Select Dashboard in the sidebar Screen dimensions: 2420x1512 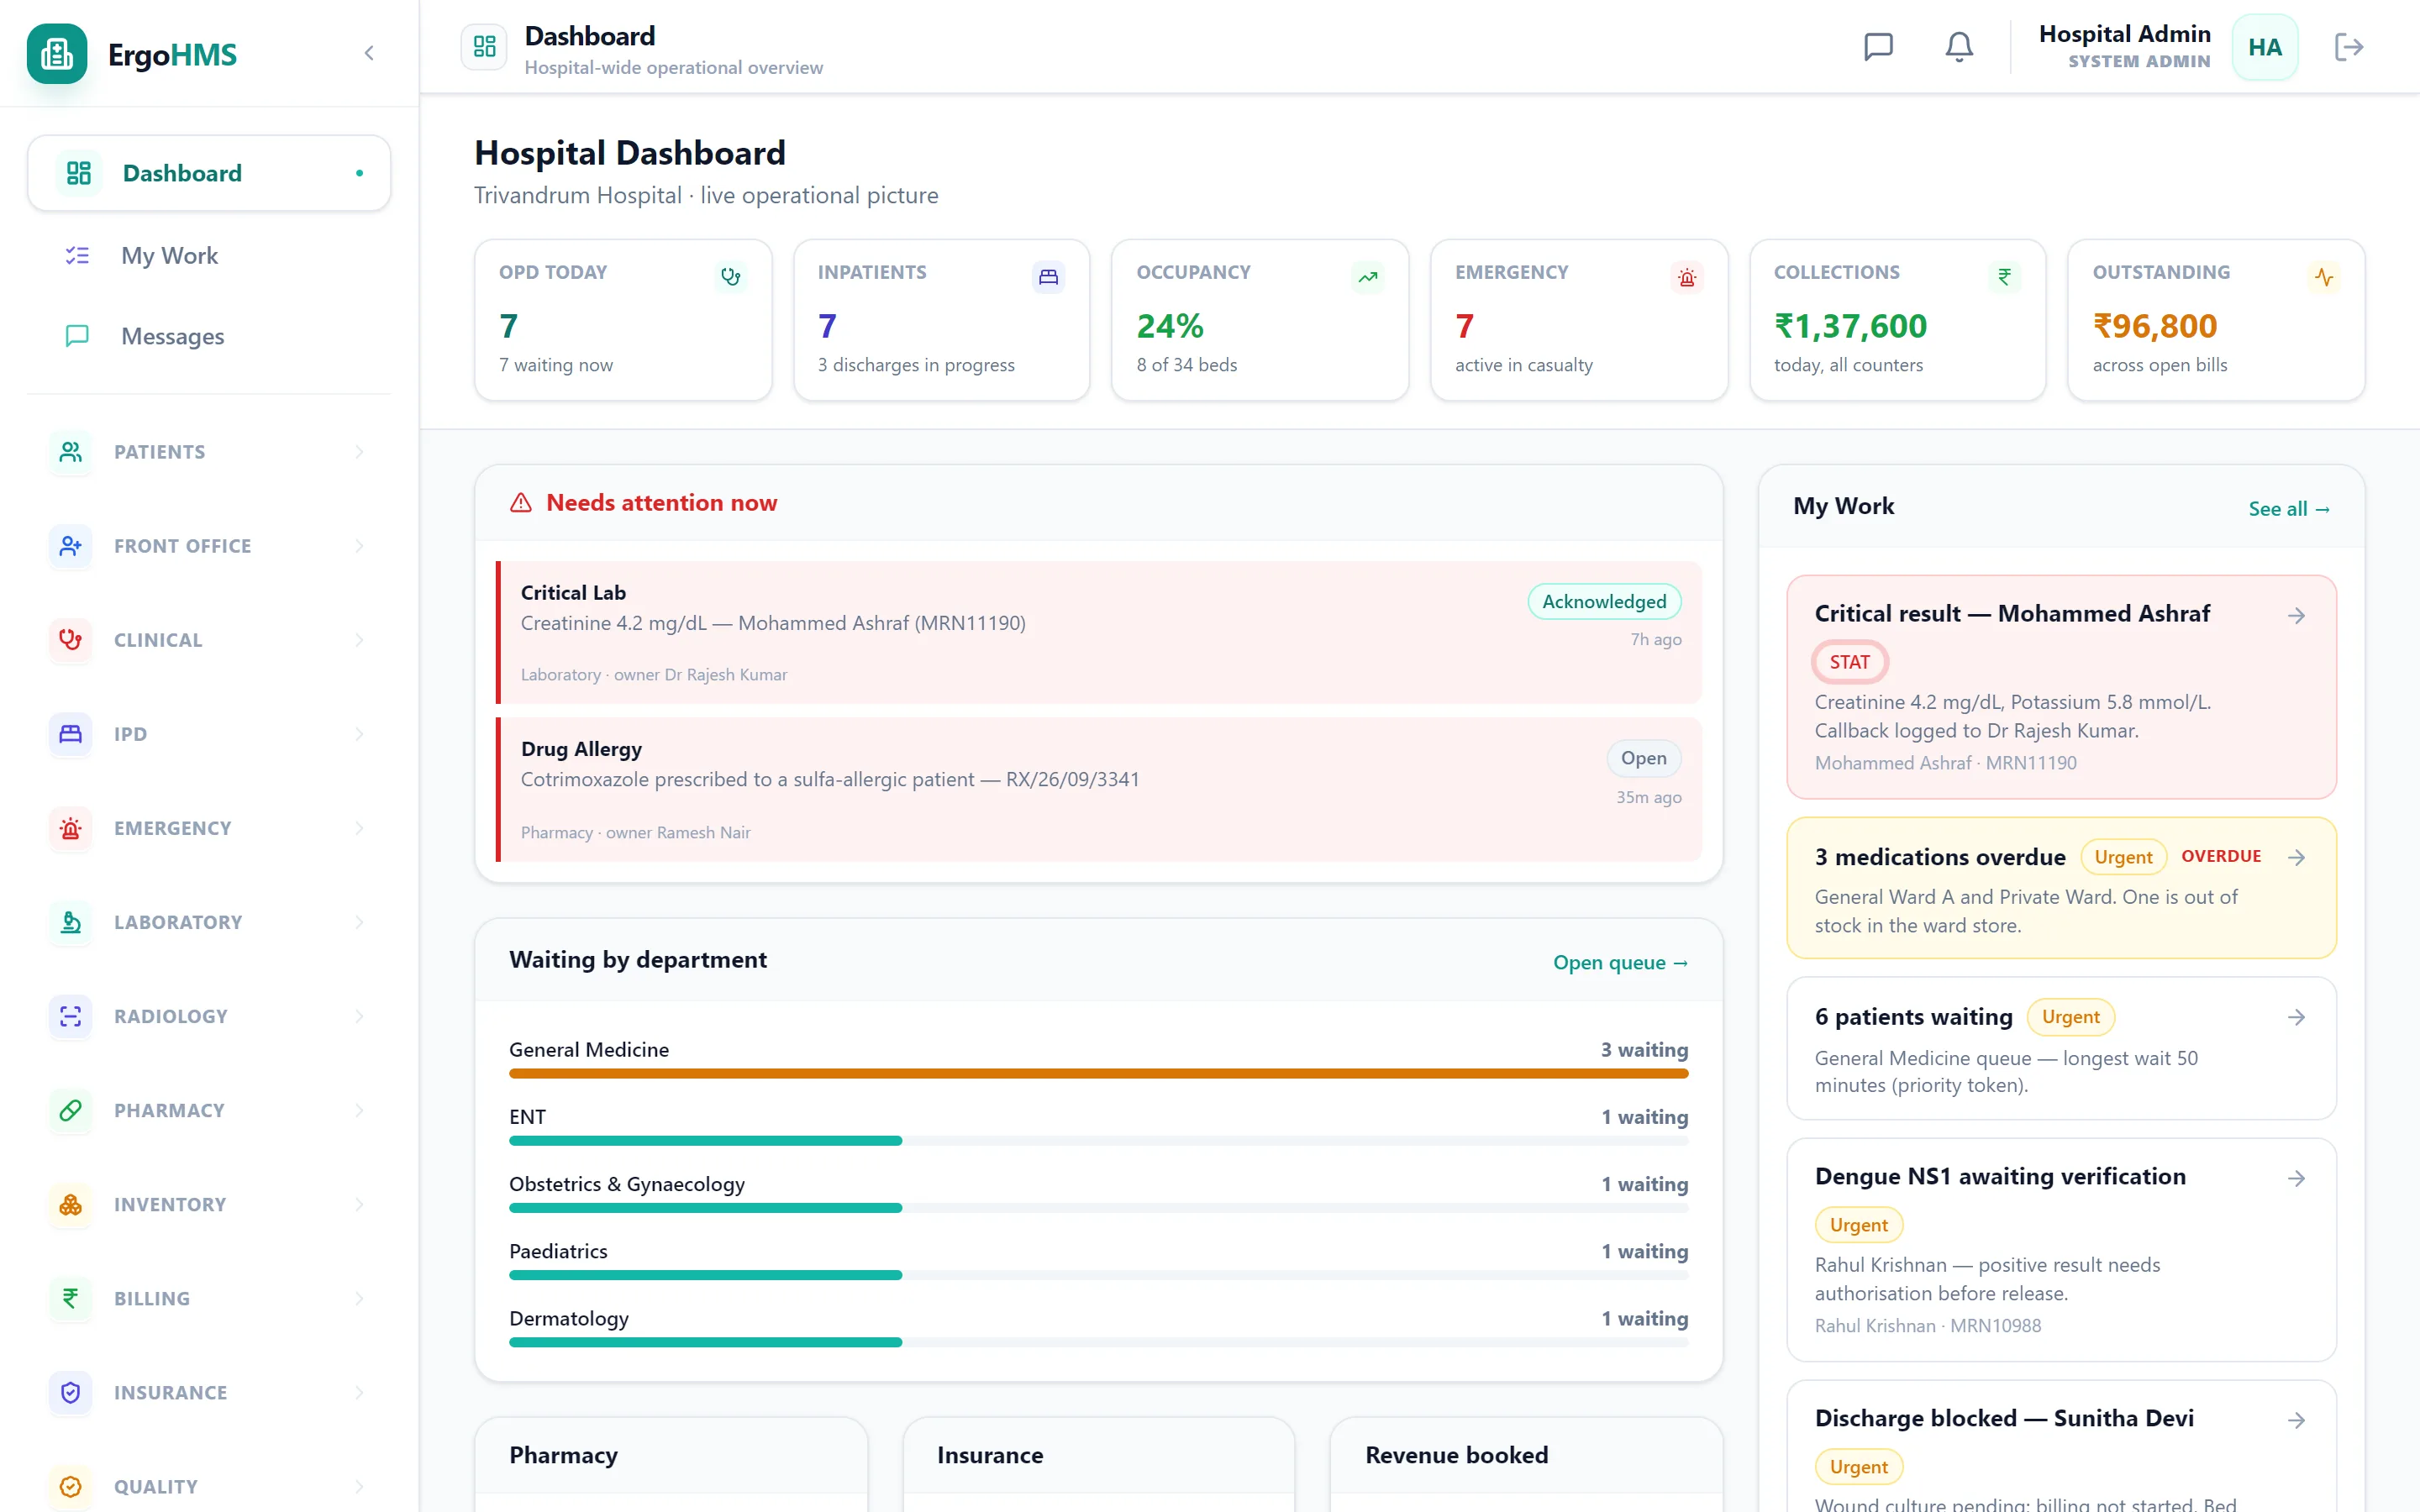tap(209, 173)
